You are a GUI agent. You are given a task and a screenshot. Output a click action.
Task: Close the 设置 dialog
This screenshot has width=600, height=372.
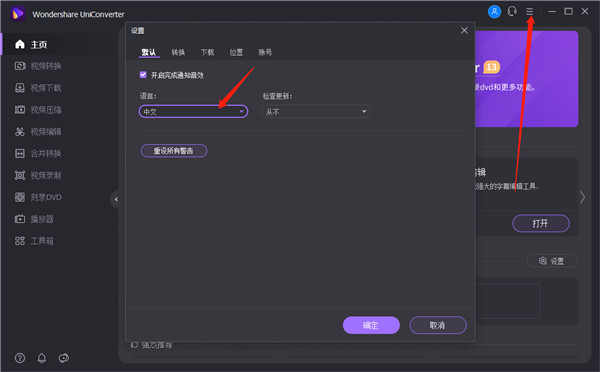[464, 30]
